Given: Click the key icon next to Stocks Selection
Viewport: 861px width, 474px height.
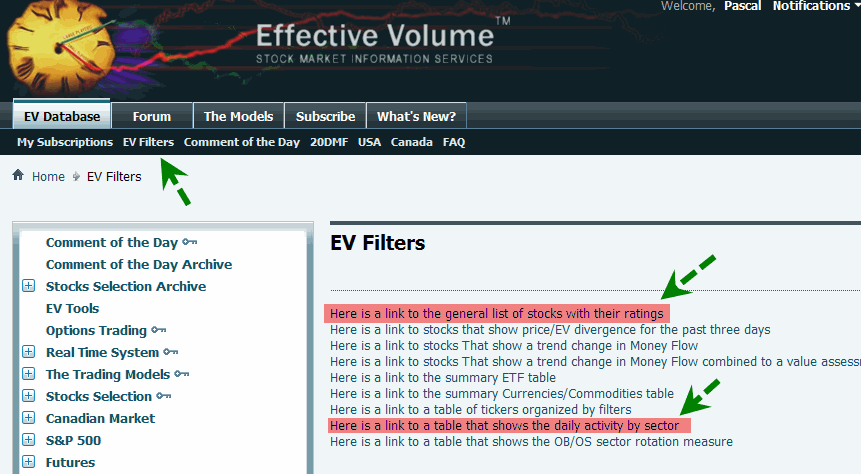Looking at the screenshot, I should [164, 395].
